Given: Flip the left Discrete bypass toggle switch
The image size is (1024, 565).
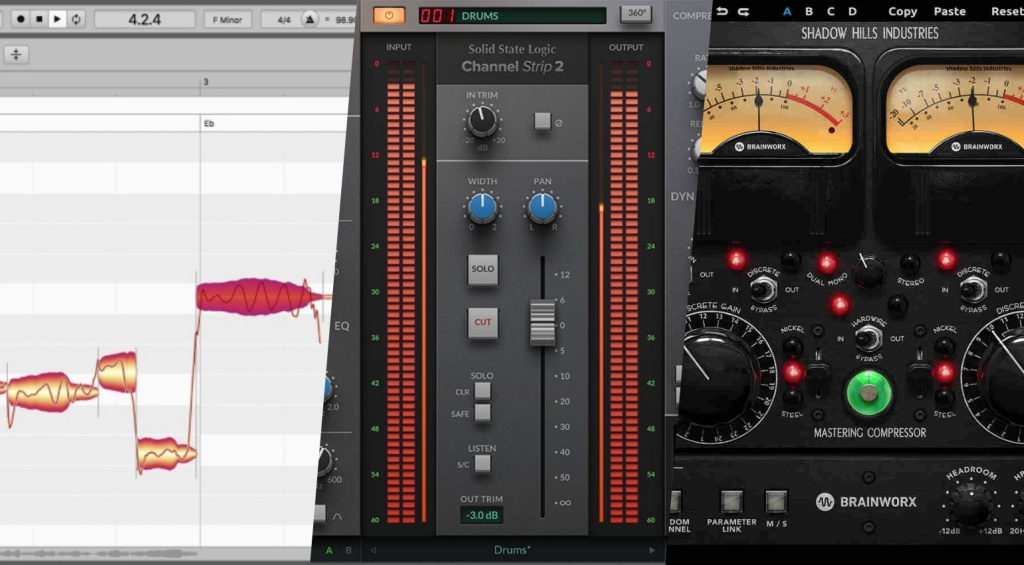Looking at the screenshot, I should (763, 289).
